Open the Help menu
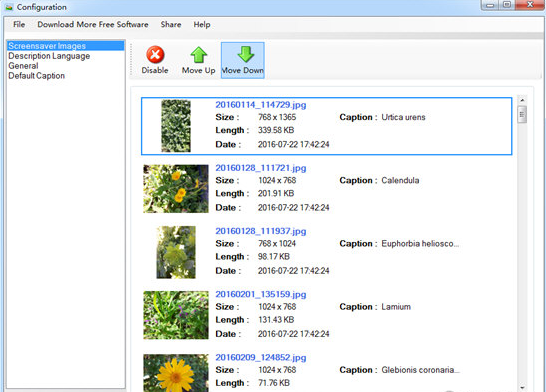Image resolution: width=546 pixels, height=392 pixels. point(202,24)
